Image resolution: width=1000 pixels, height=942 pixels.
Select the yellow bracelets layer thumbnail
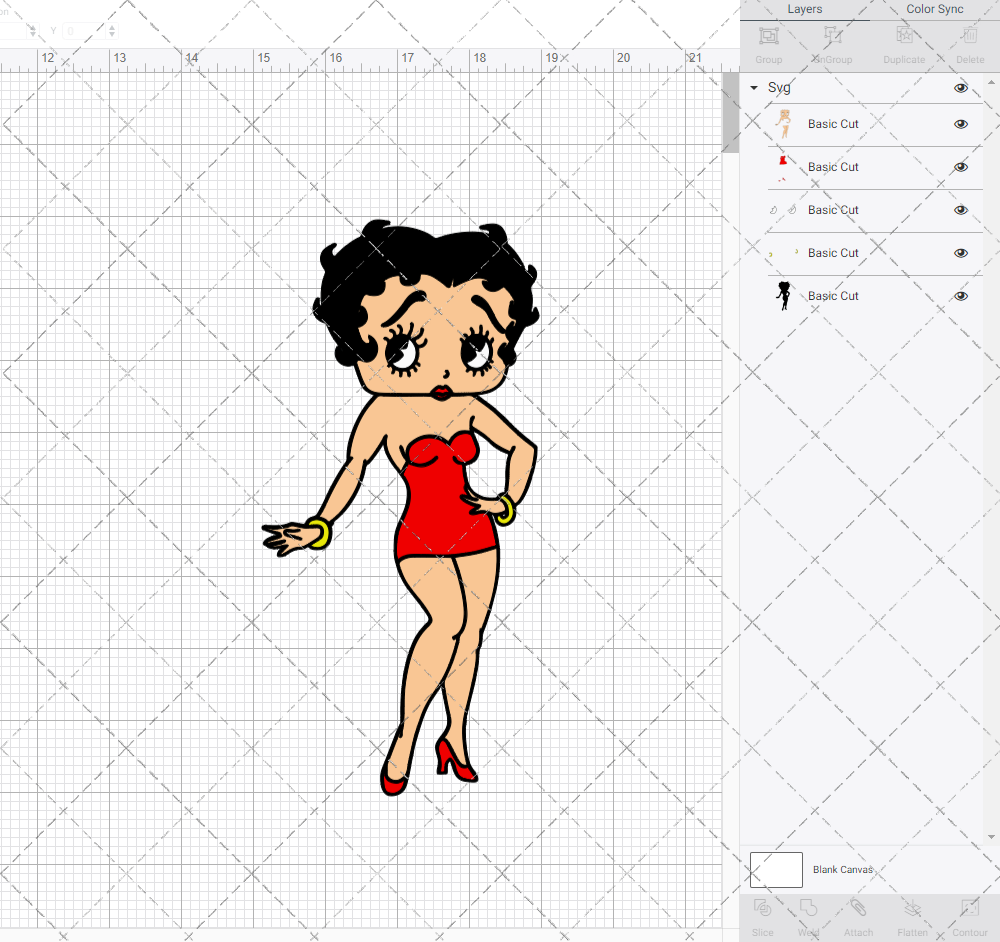[x=784, y=253]
